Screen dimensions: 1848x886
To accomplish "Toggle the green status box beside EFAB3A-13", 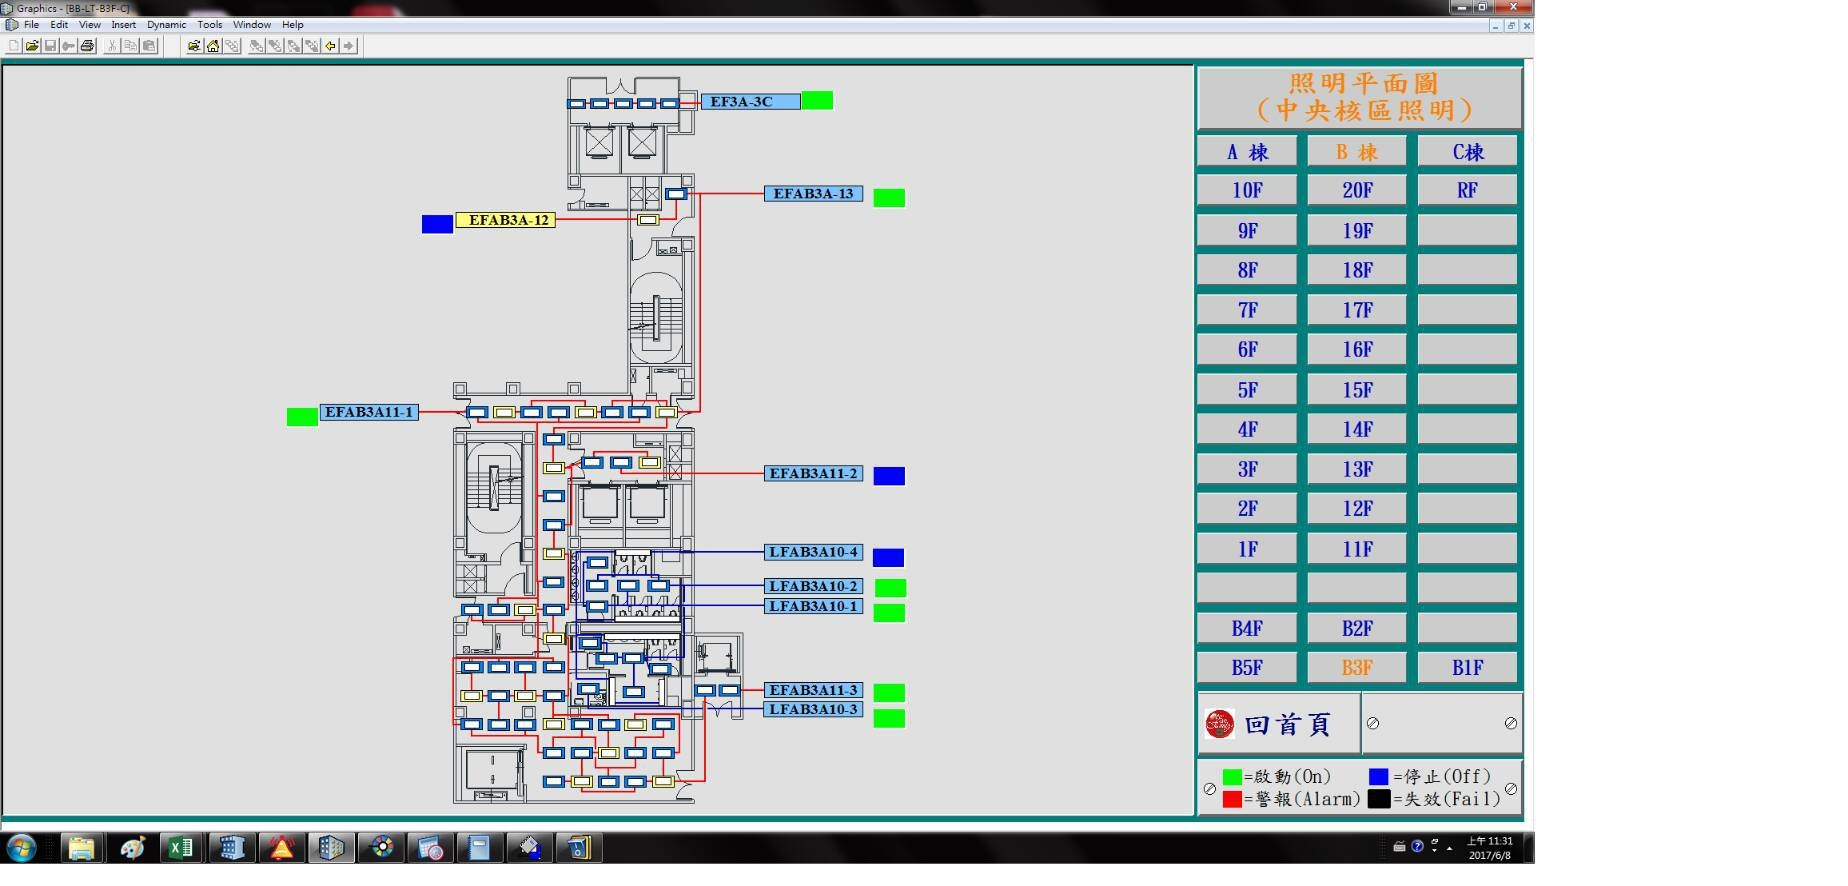I will point(889,198).
